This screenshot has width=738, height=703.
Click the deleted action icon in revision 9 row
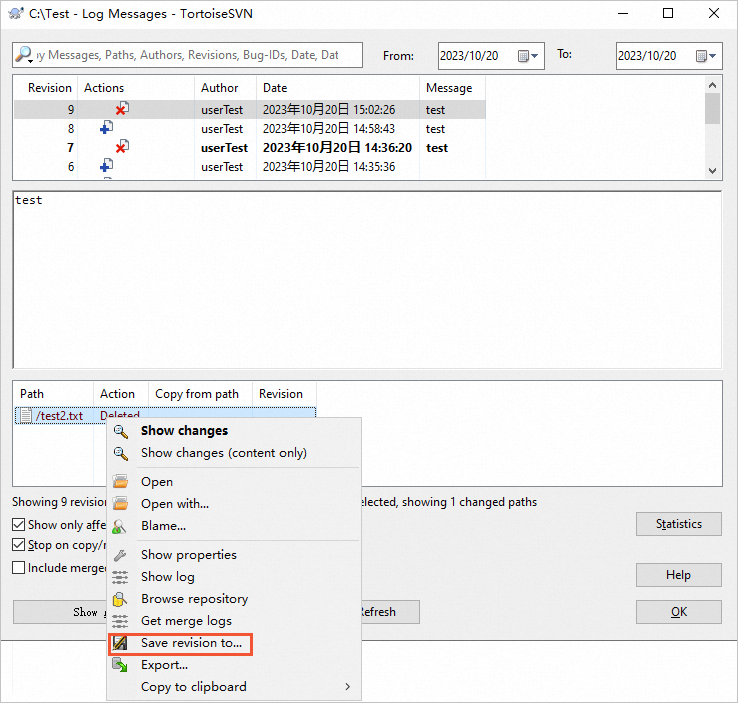(x=122, y=109)
